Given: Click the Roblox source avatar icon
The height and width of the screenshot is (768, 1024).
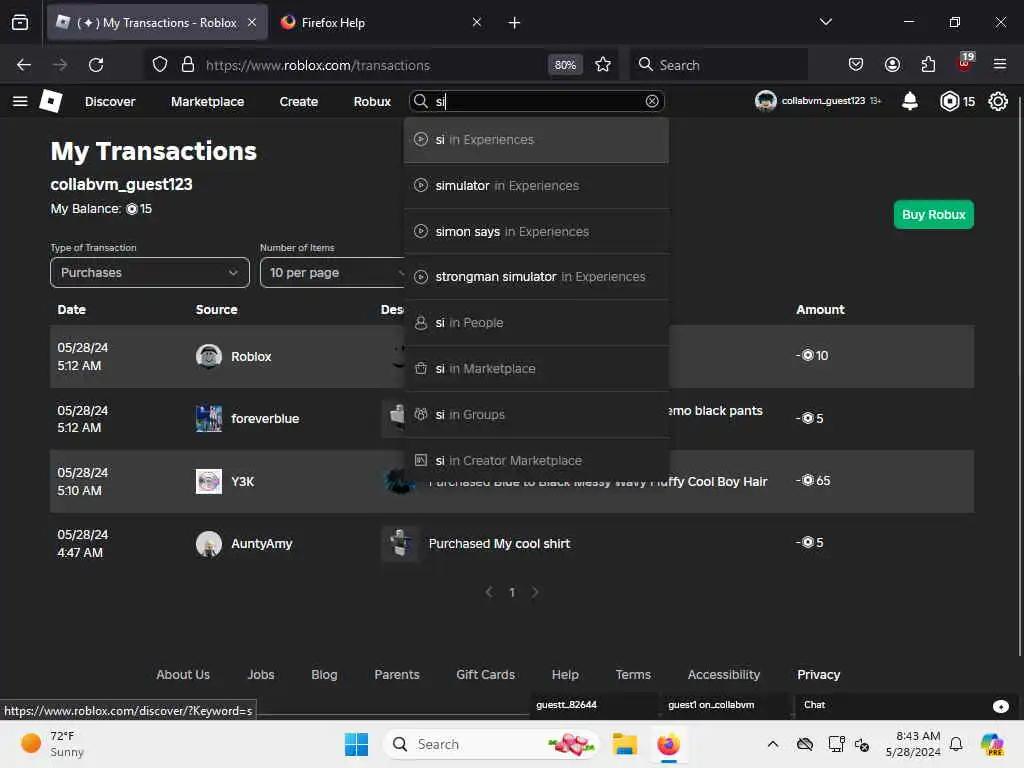Looking at the screenshot, I should [x=209, y=357].
